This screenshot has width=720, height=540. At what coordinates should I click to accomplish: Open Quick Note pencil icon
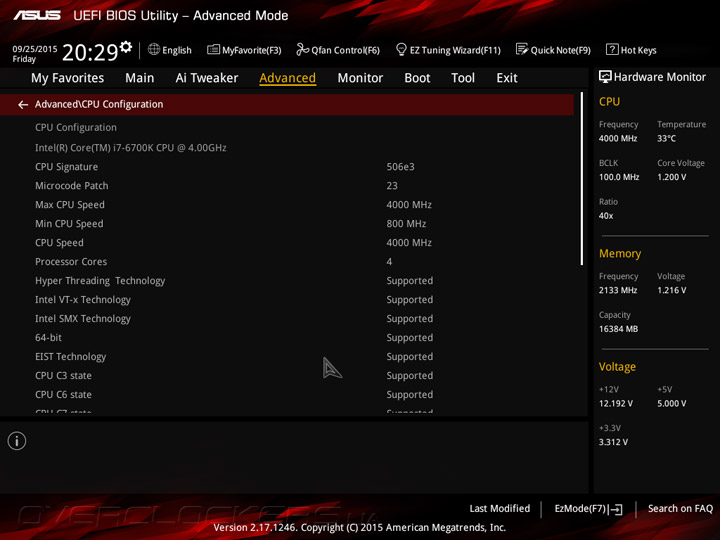pos(522,49)
